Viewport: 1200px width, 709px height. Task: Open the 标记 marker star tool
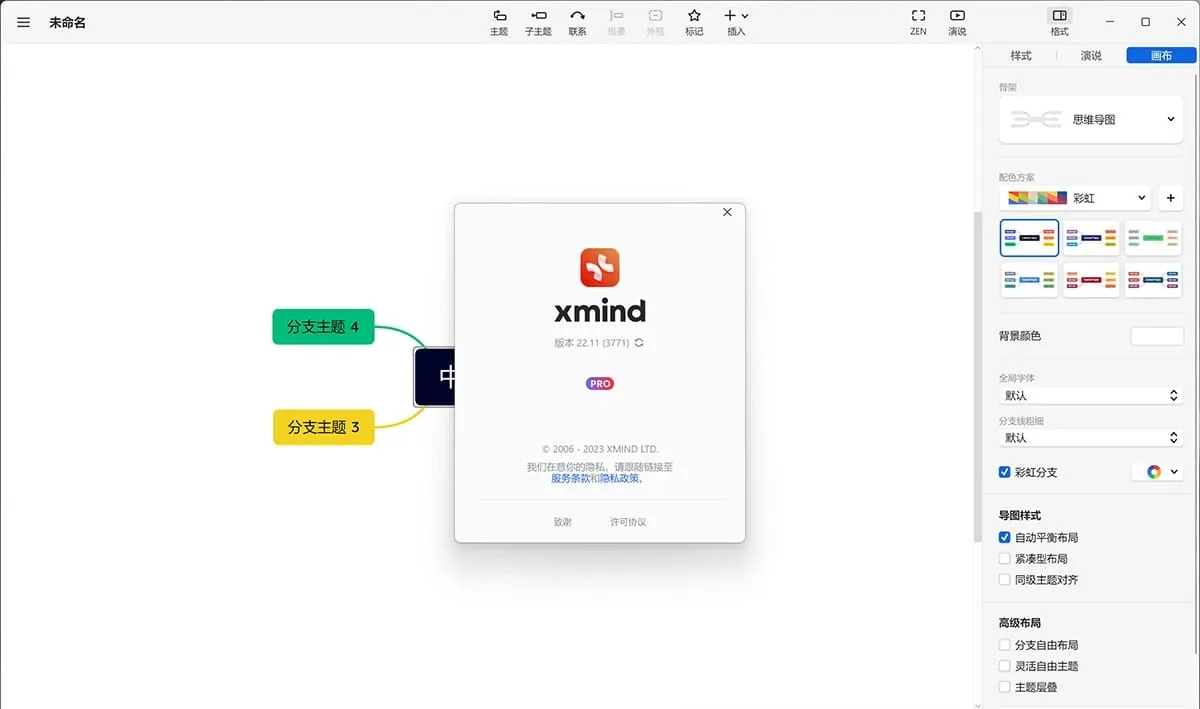694,22
